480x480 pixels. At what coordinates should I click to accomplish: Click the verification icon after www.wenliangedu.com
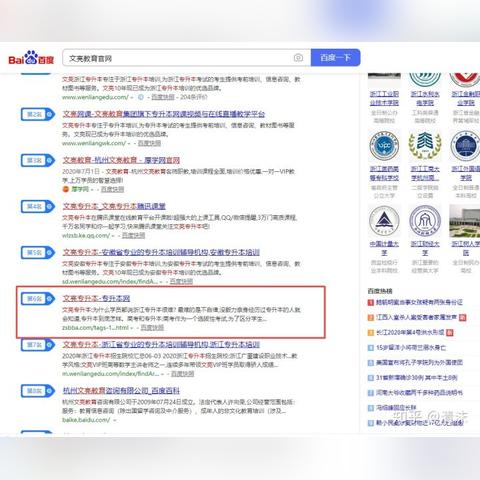click(x=141, y=97)
